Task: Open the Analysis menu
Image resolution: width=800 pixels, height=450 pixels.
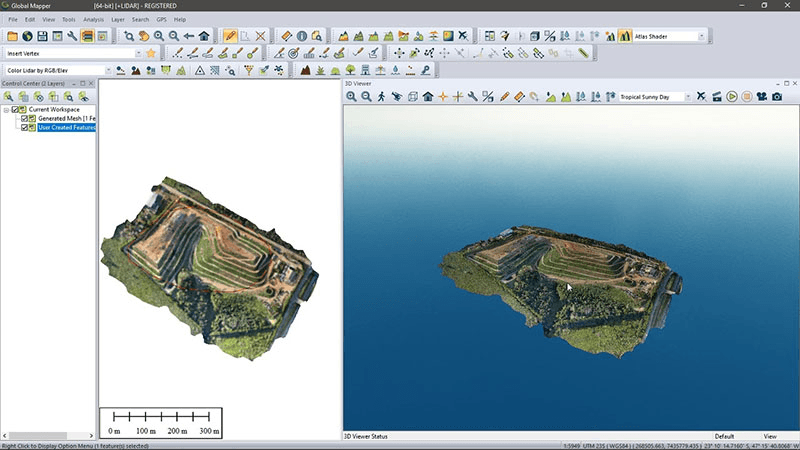Action: pos(93,19)
